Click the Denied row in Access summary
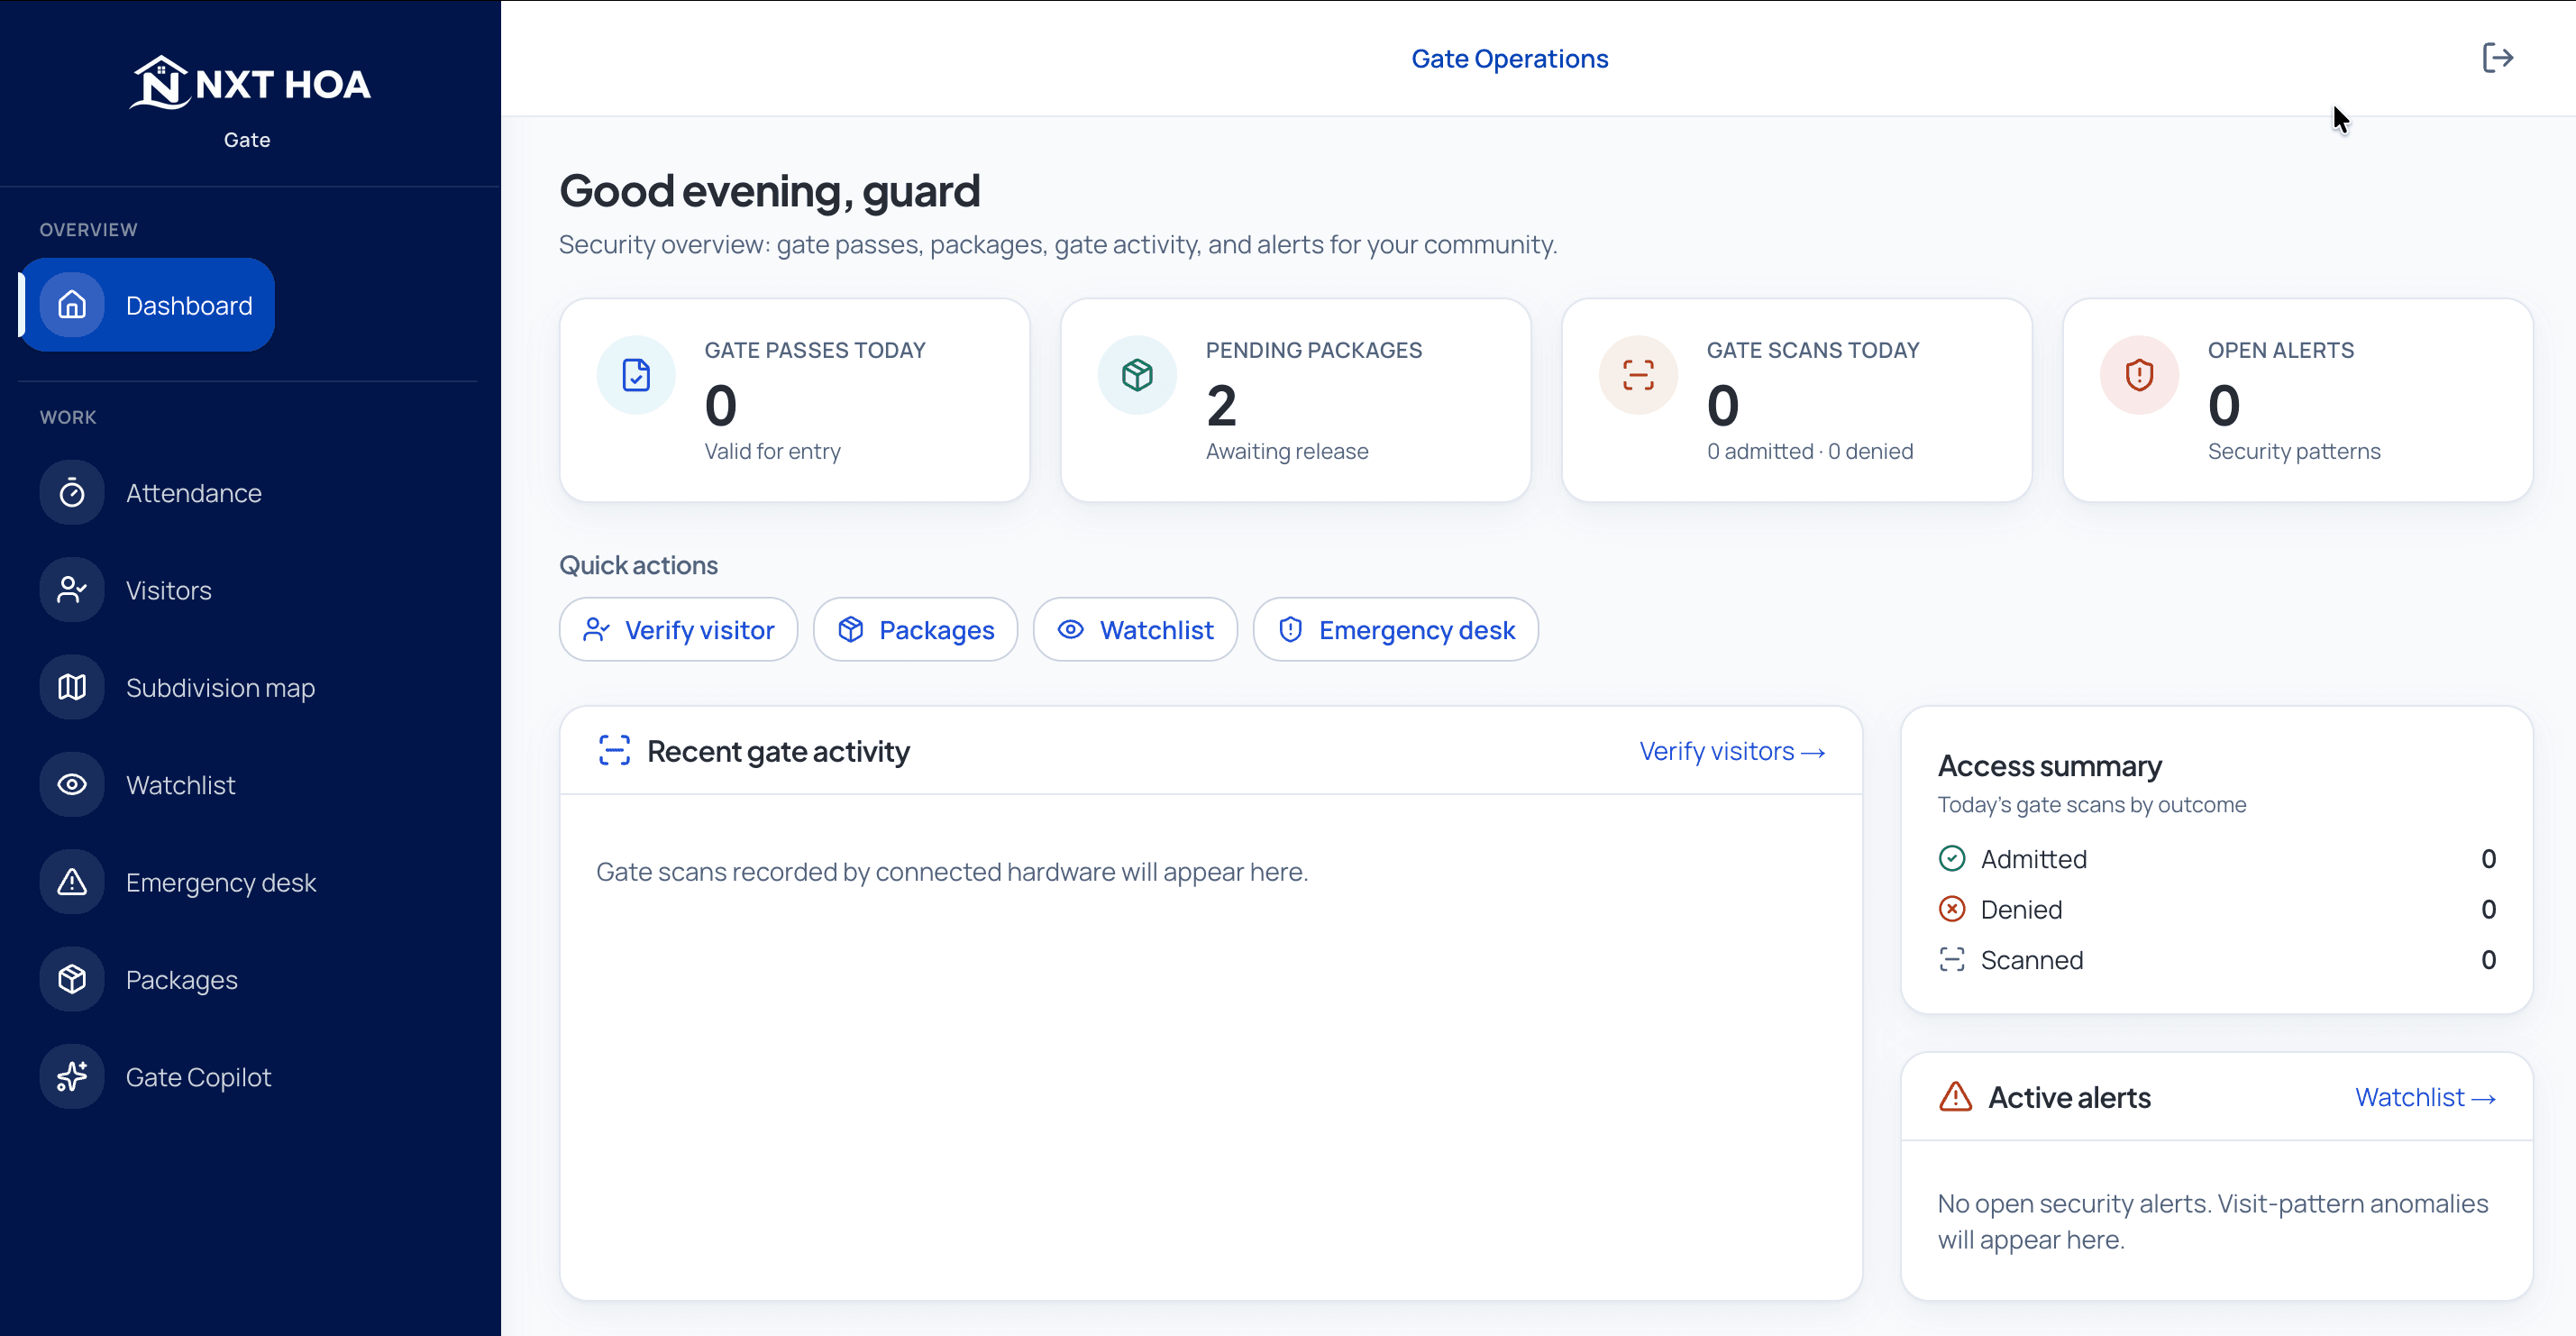 point(2216,909)
